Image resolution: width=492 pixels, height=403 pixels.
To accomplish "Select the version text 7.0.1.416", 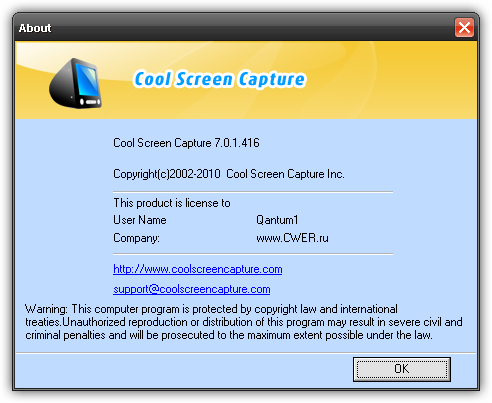I will point(237,143).
